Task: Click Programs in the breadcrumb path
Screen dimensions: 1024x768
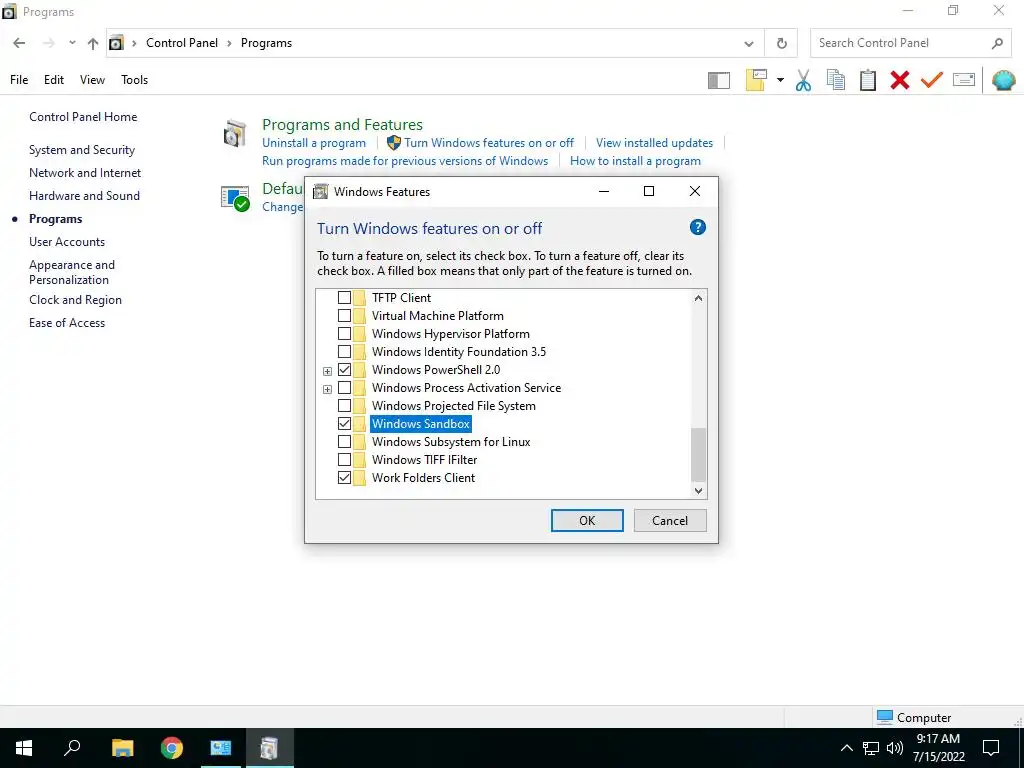Action: click(x=266, y=43)
